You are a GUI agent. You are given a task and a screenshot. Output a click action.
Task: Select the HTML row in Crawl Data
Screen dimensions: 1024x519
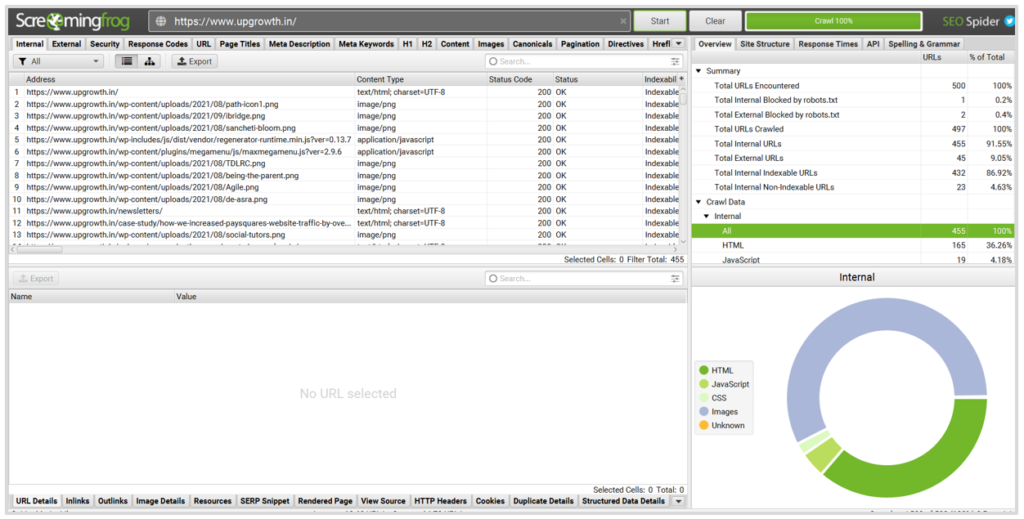click(x=853, y=245)
